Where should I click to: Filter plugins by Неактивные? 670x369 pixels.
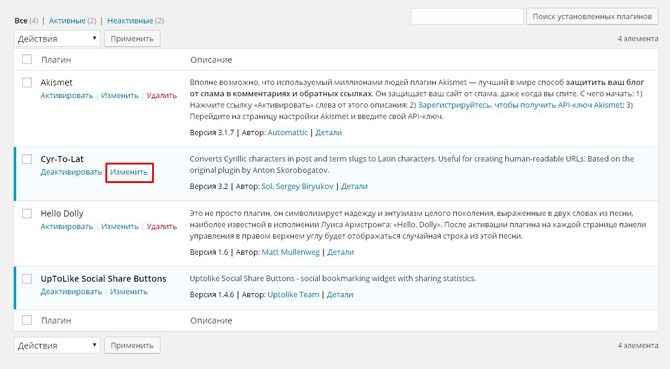[x=130, y=20]
